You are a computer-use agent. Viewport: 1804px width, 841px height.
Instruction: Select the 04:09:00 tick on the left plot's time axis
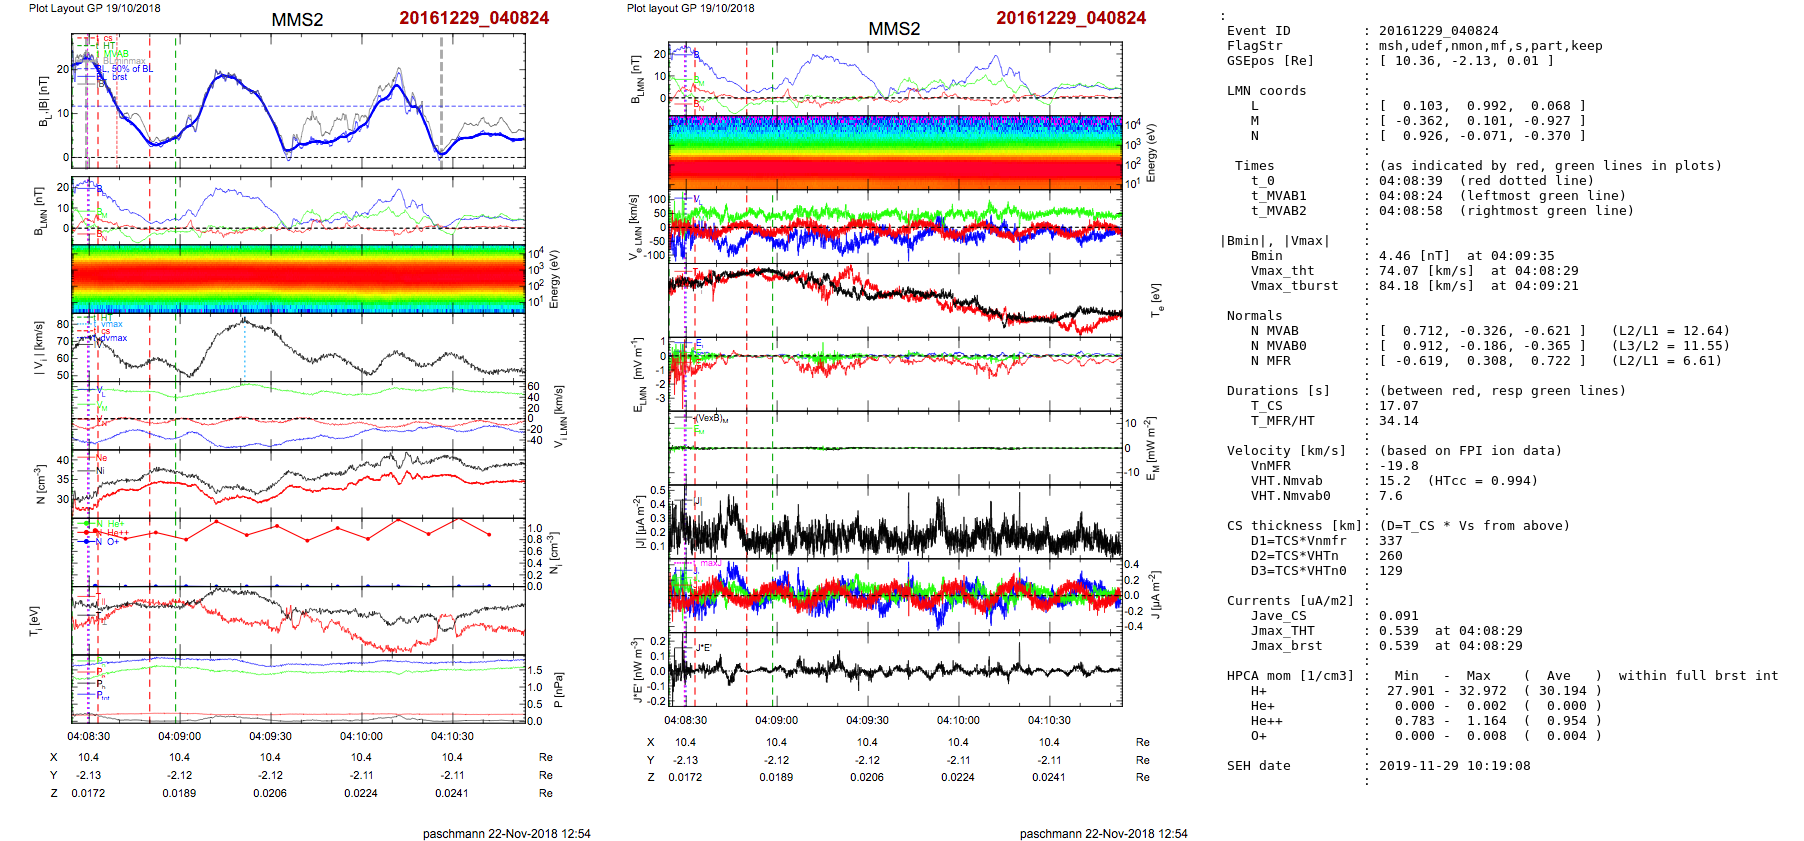click(x=179, y=736)
